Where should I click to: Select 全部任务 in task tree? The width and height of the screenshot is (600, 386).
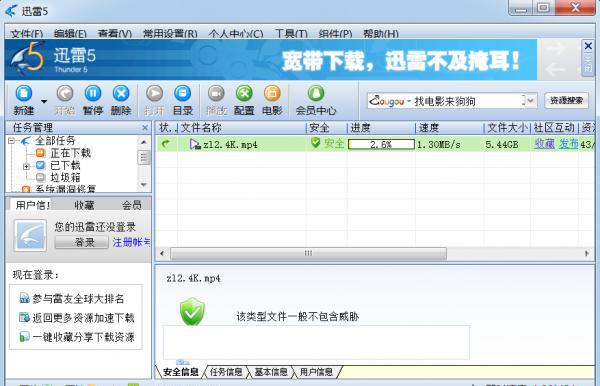[55, 141]
